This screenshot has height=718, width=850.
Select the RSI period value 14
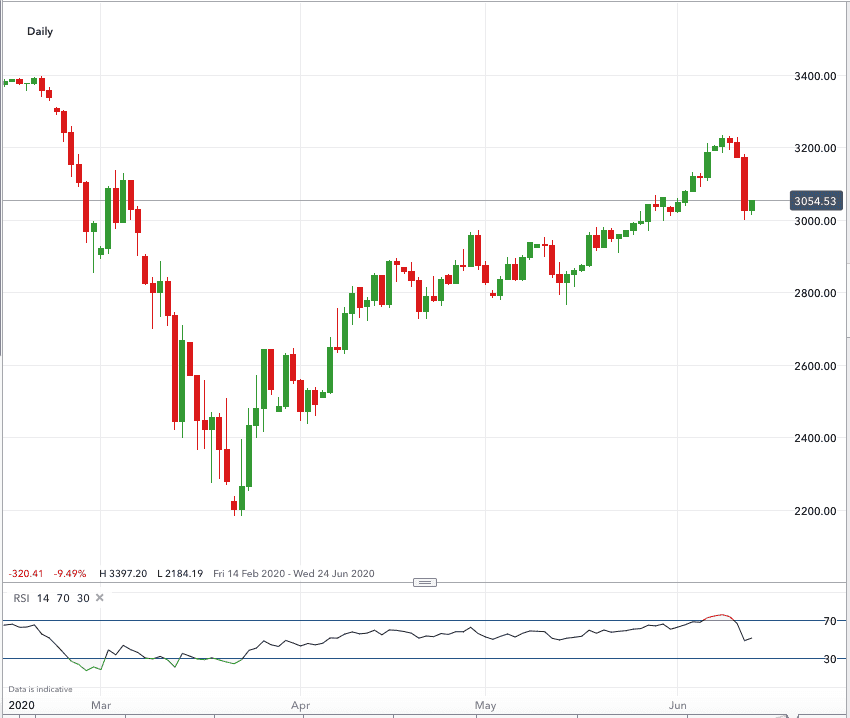tap(43, 598)
